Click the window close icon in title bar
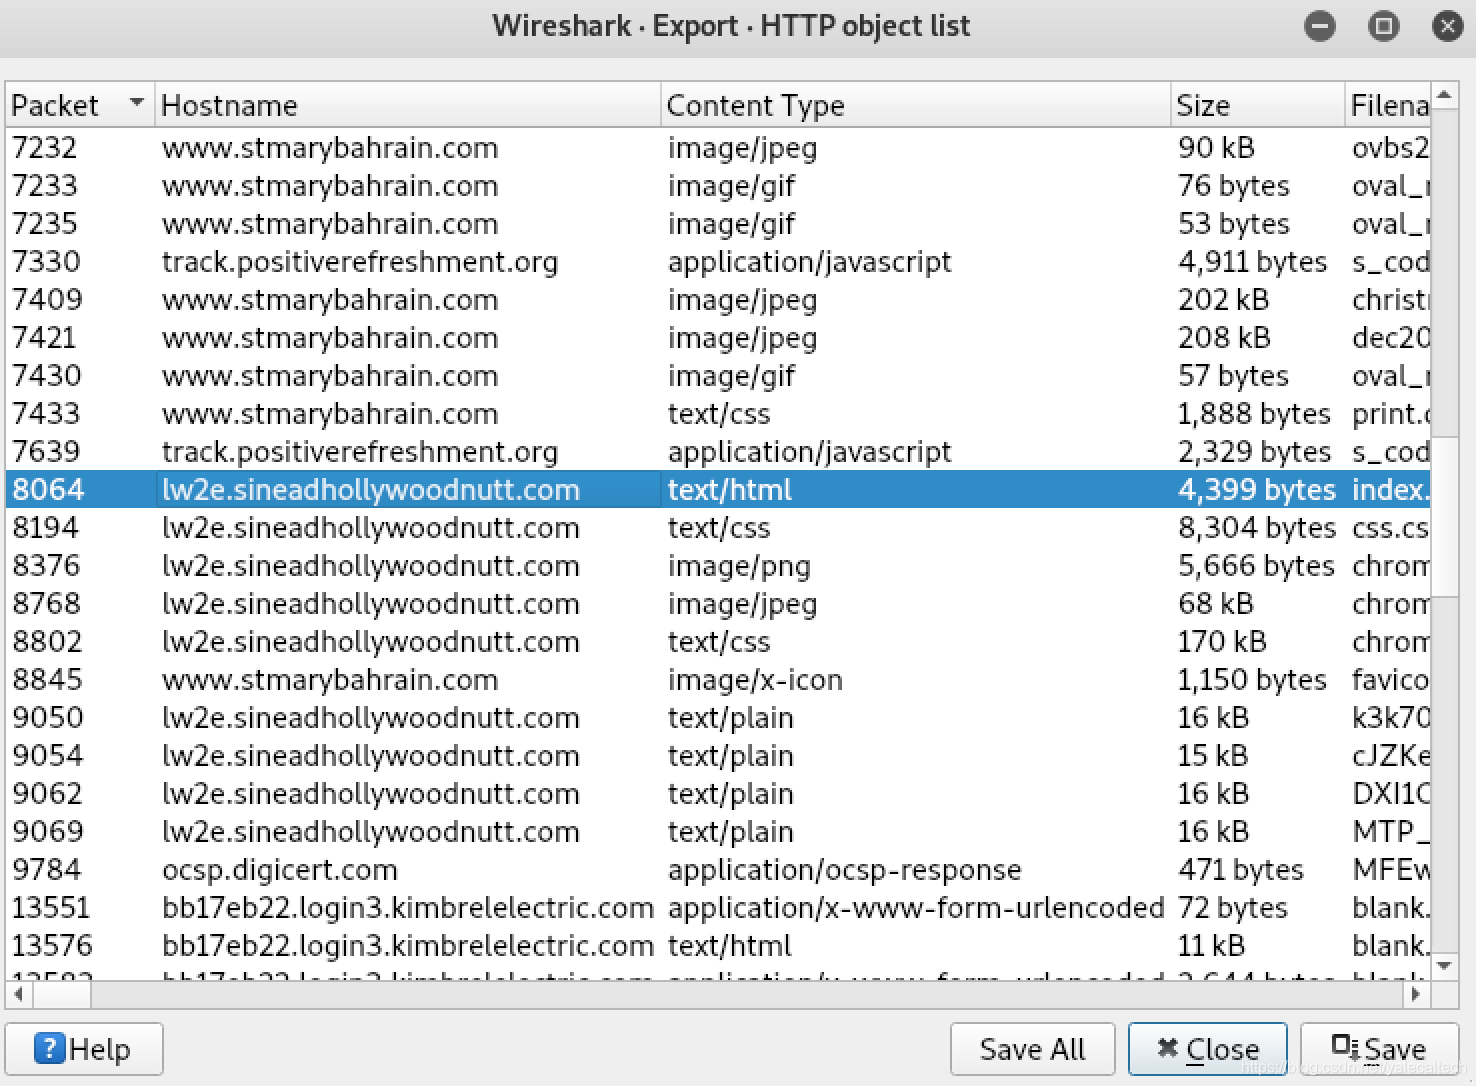This screenshot has width=1476, height=1086. tap(1447, 26)
